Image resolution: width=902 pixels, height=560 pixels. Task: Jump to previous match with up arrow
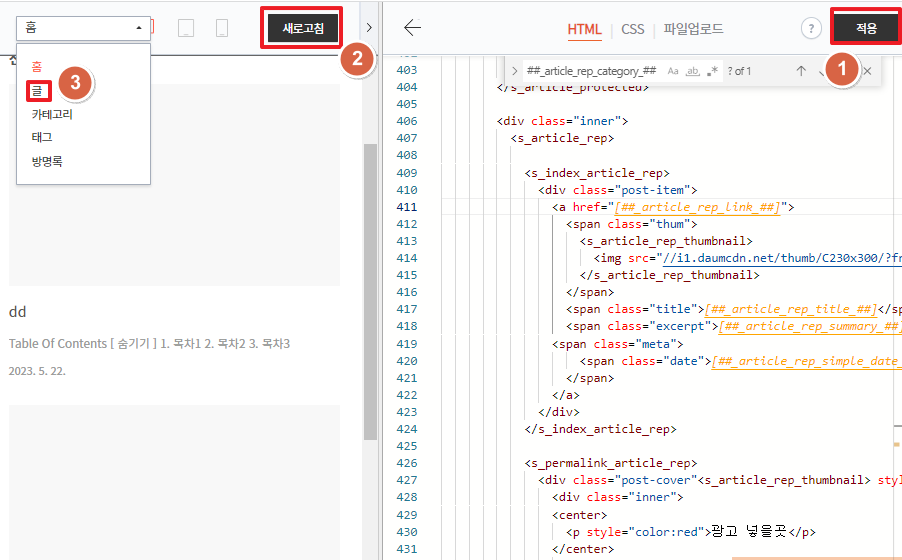[801, 71]
